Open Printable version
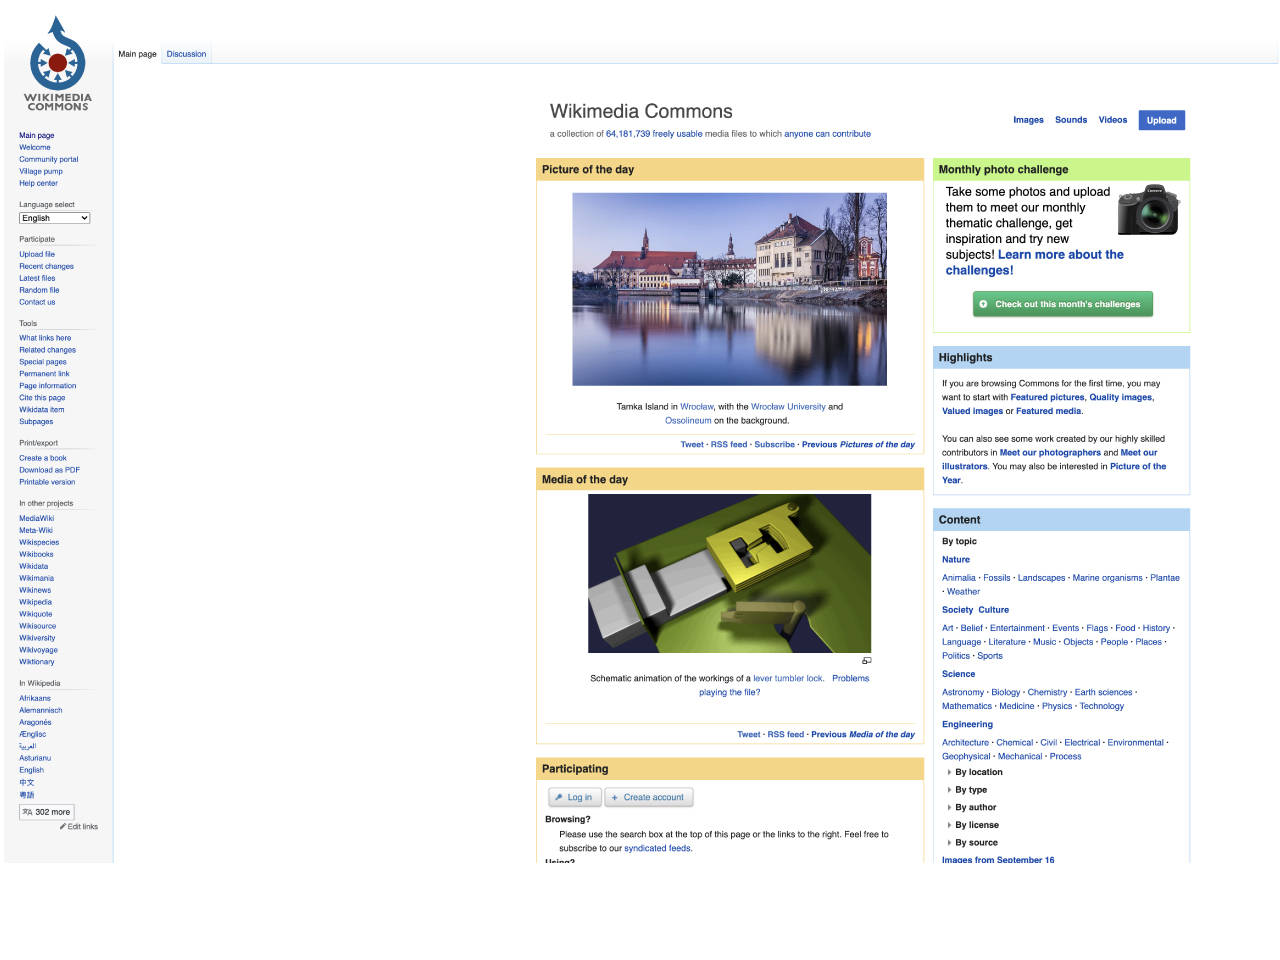The width and height of the screenshot is (1280, 960). point(47,482)
